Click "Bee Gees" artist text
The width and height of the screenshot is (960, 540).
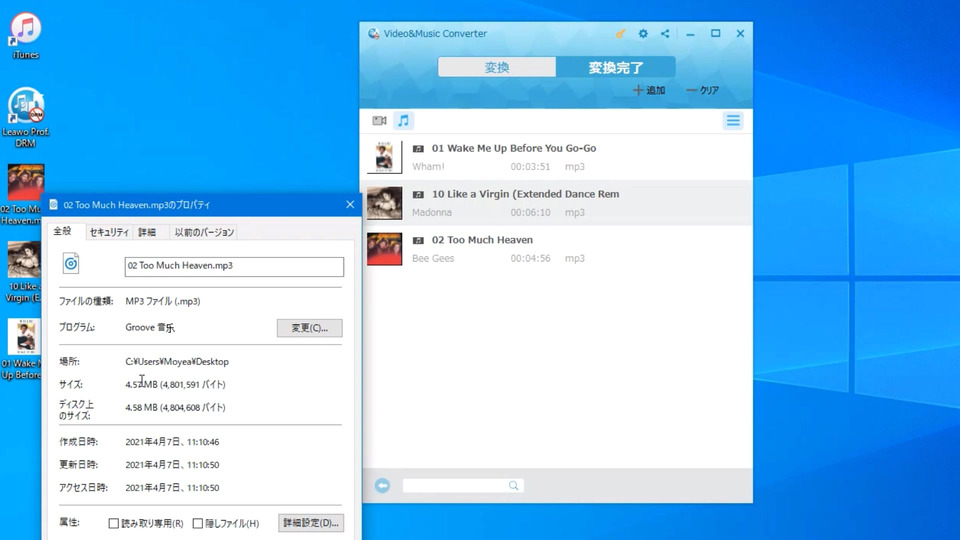coord(433,258)
